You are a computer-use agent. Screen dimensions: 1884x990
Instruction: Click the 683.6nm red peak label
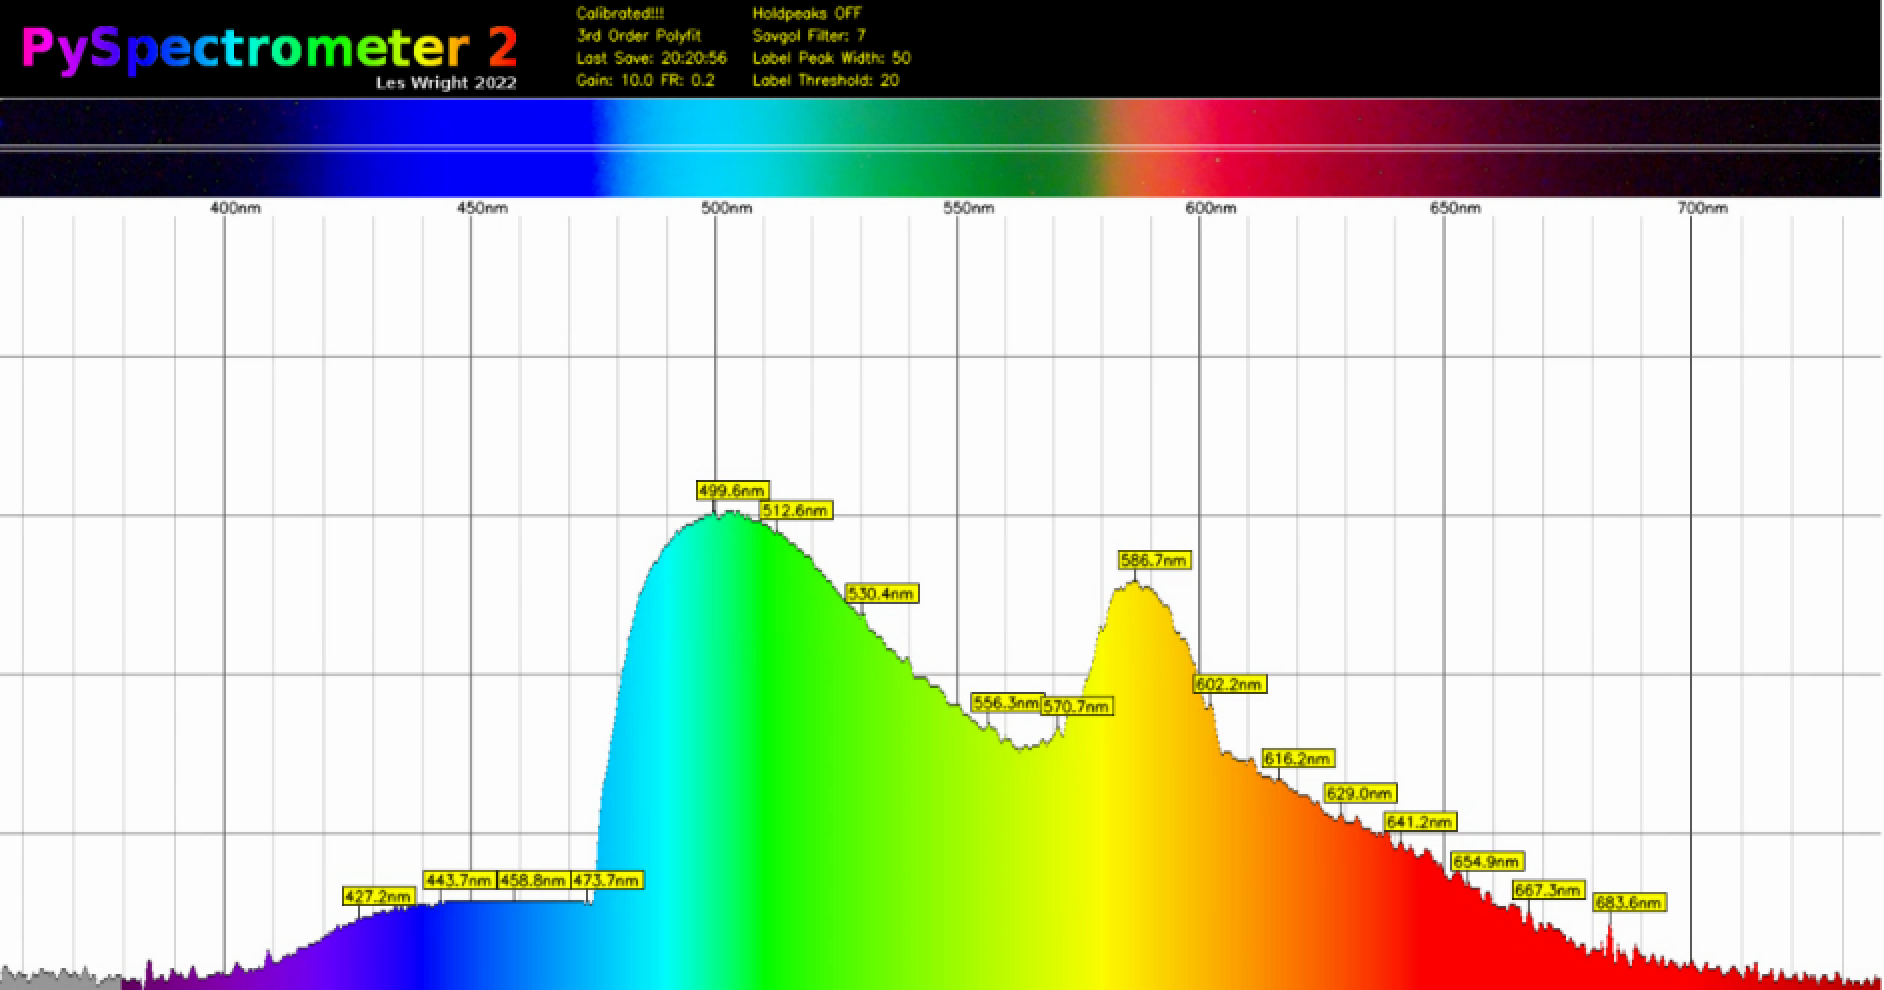tap(1629, 902)
